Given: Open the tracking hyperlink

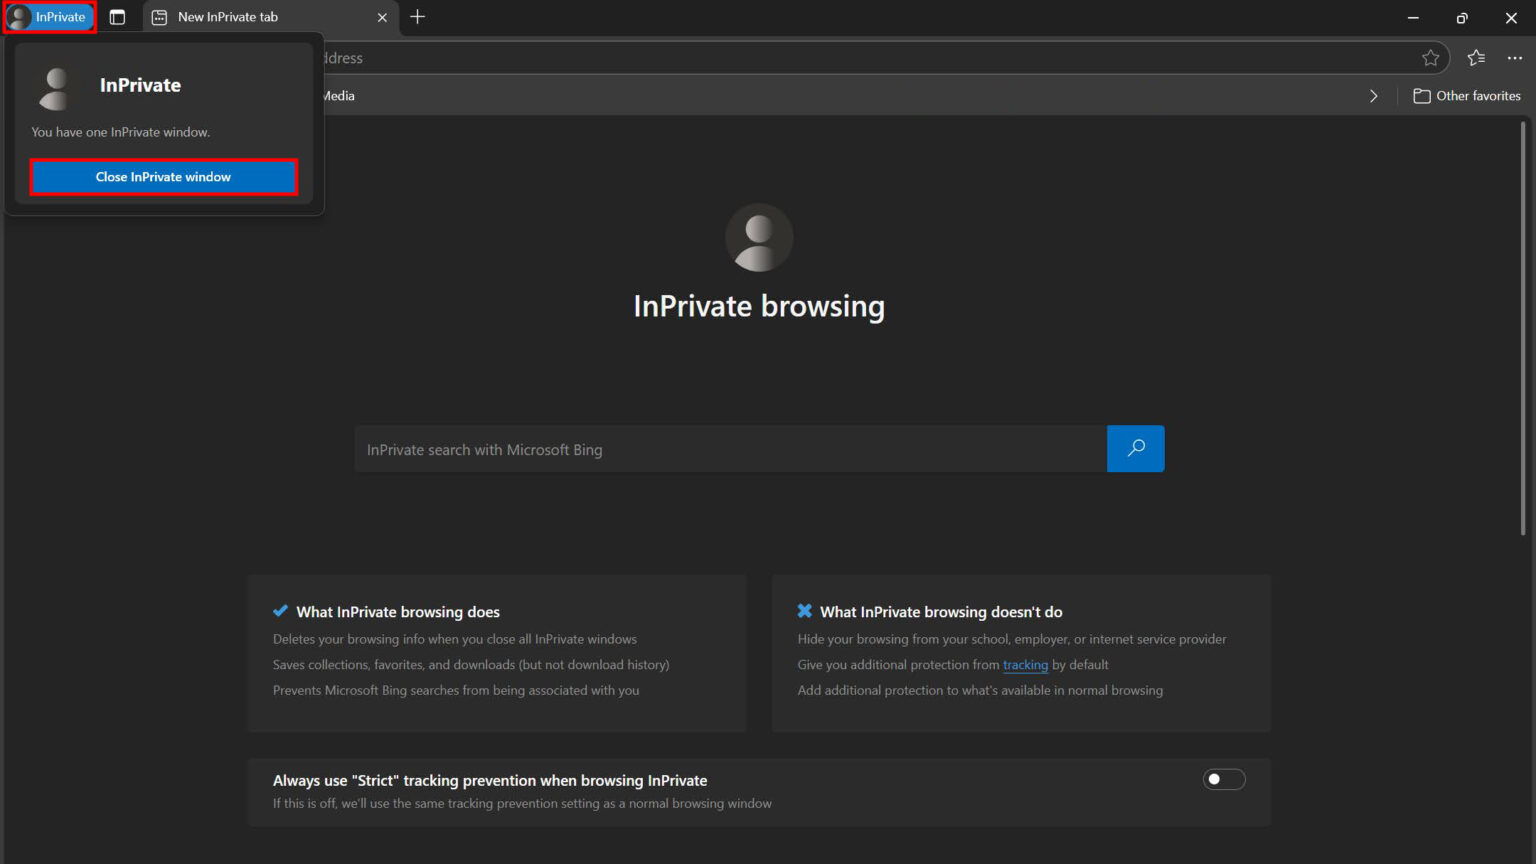Looking at the screenshot, I should [x=1026, y=664].
